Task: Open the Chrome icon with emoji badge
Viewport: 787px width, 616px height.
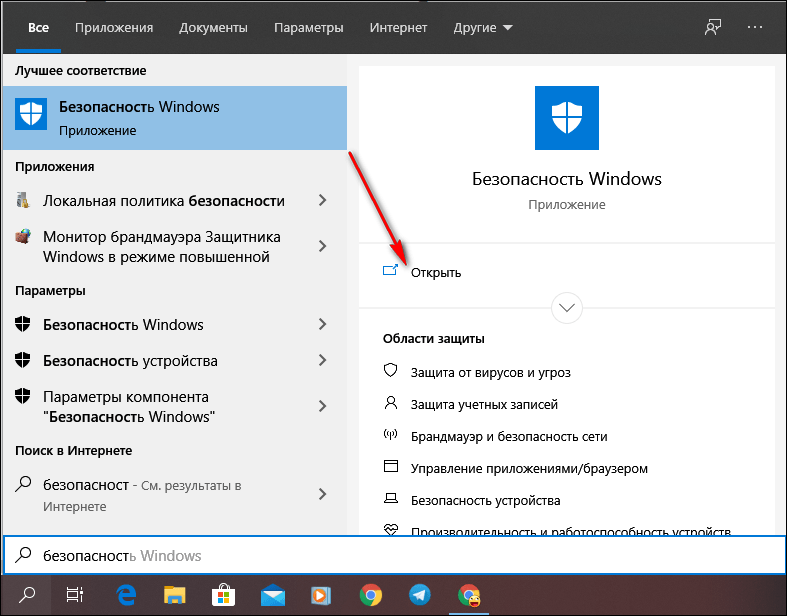Action: tap(469, 595)
